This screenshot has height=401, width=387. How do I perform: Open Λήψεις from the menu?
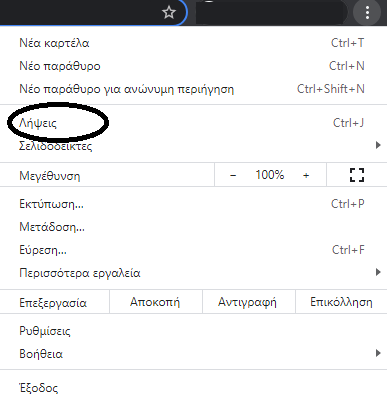pyautogui.click(x=193, y=123)
